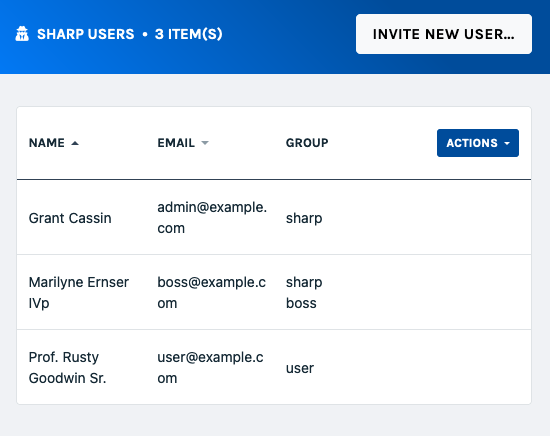The height and width of the screenshot is (436, 550).
Task: Click the ascending sort arrow beside Name
Action: (75, 143)
